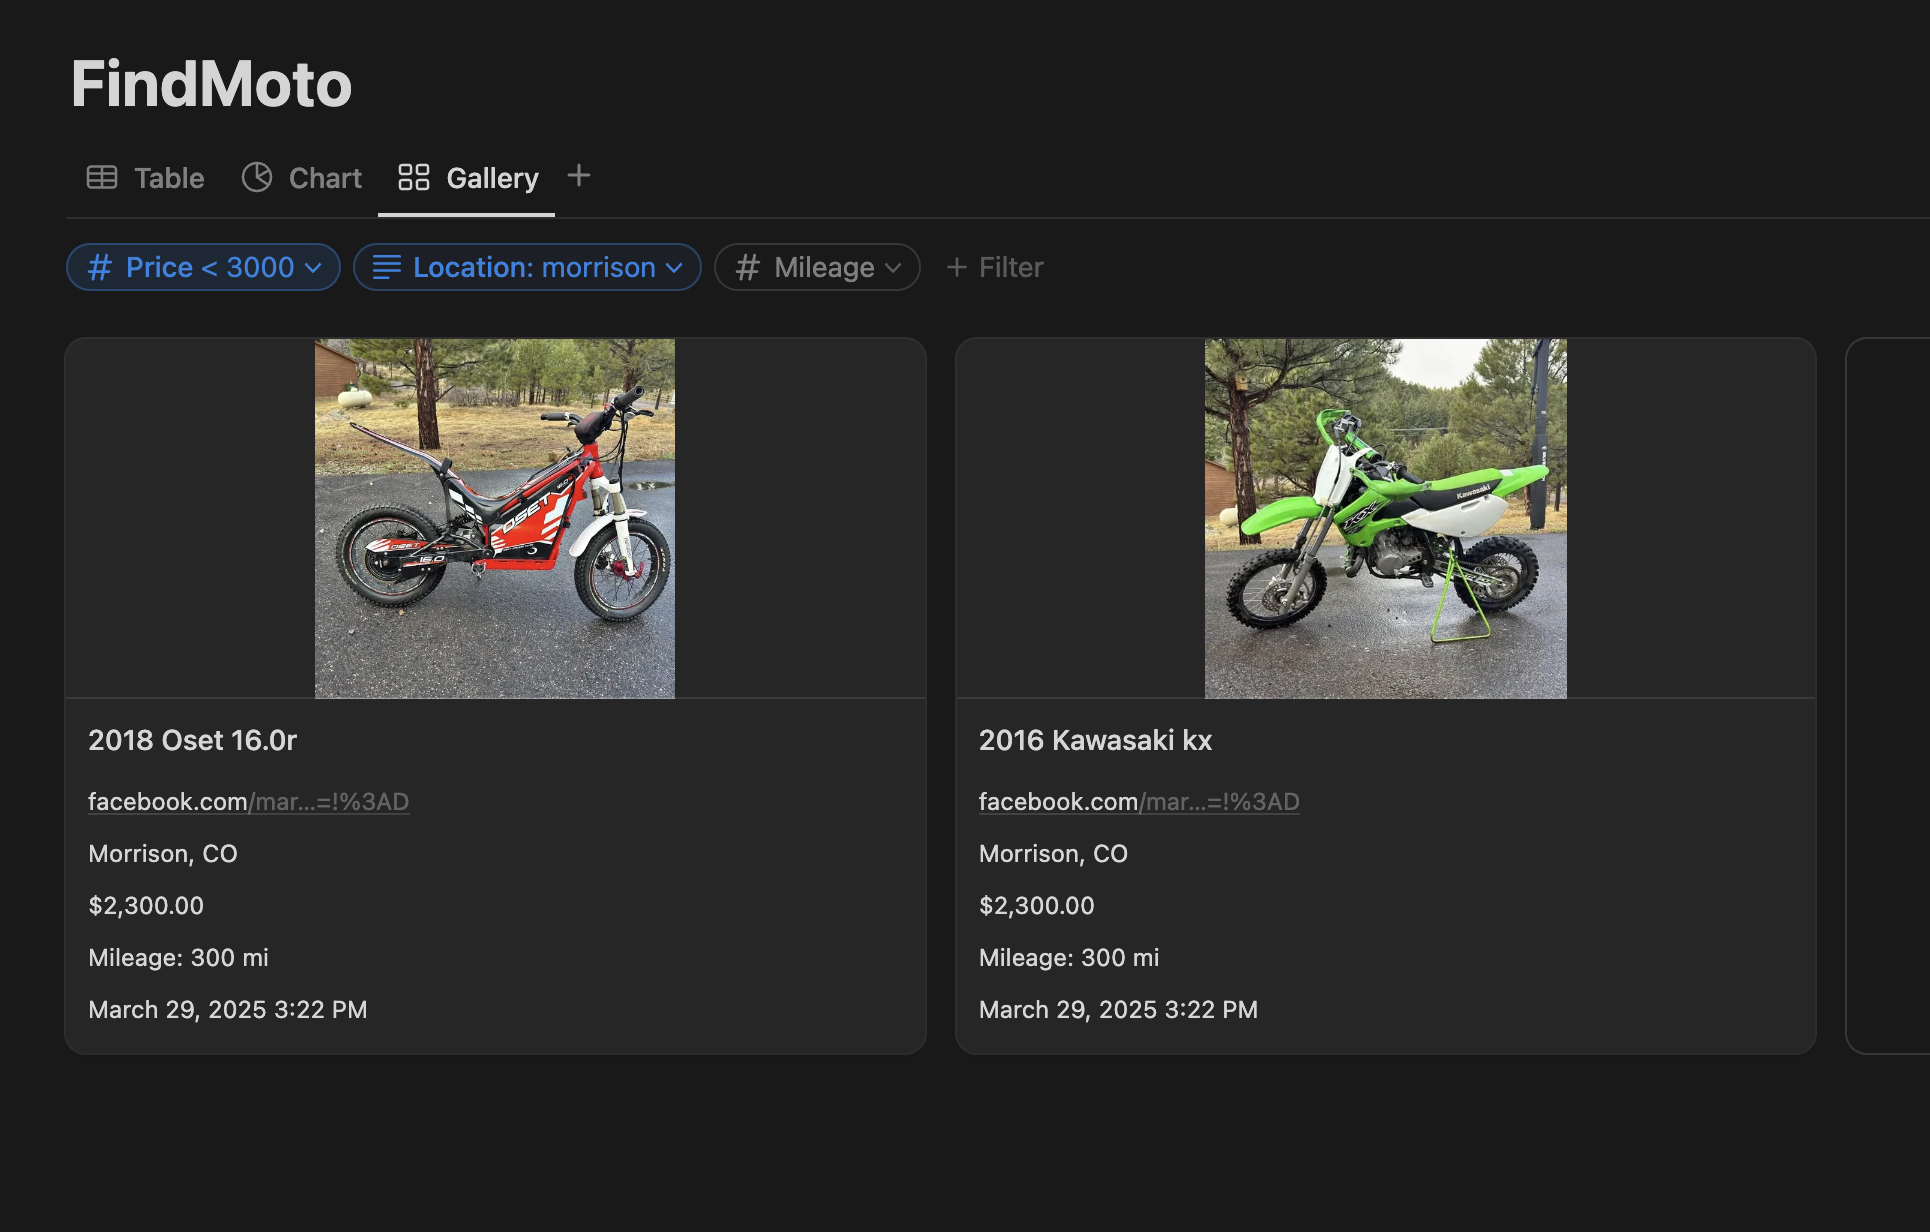This screenshot has height=1232, width=1930.
Task: Click the Table view grid icon
Action: click(102, 178)
